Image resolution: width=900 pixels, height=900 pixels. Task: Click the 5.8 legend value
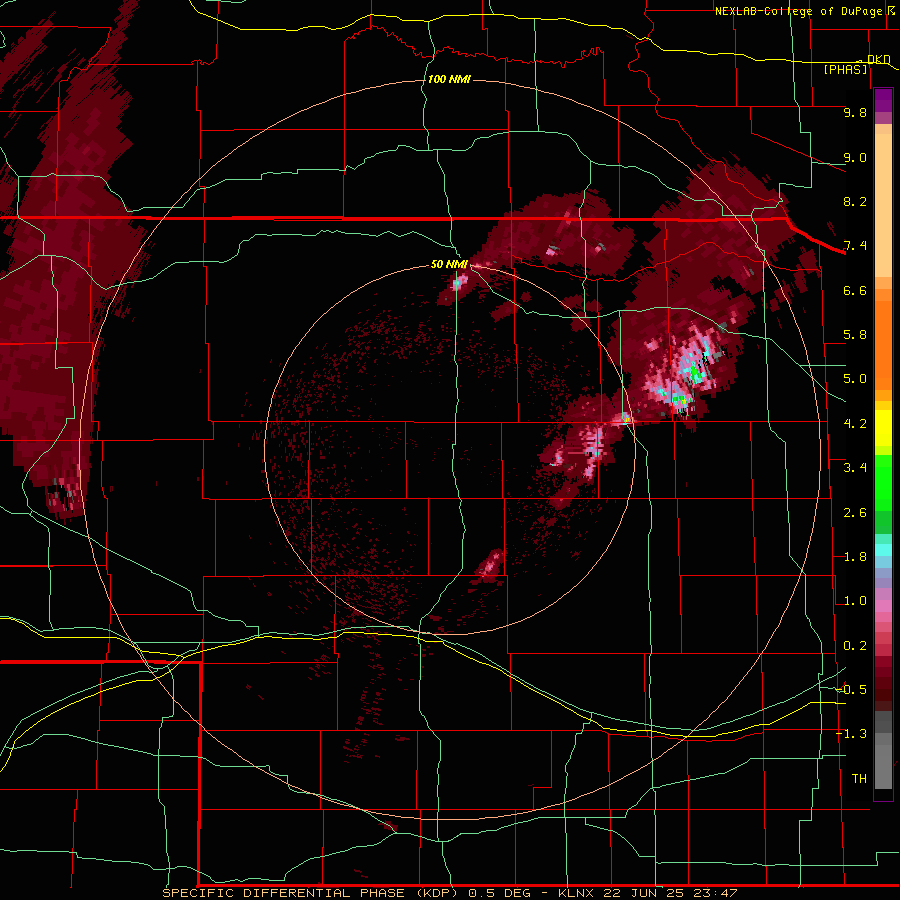(855, 335)
